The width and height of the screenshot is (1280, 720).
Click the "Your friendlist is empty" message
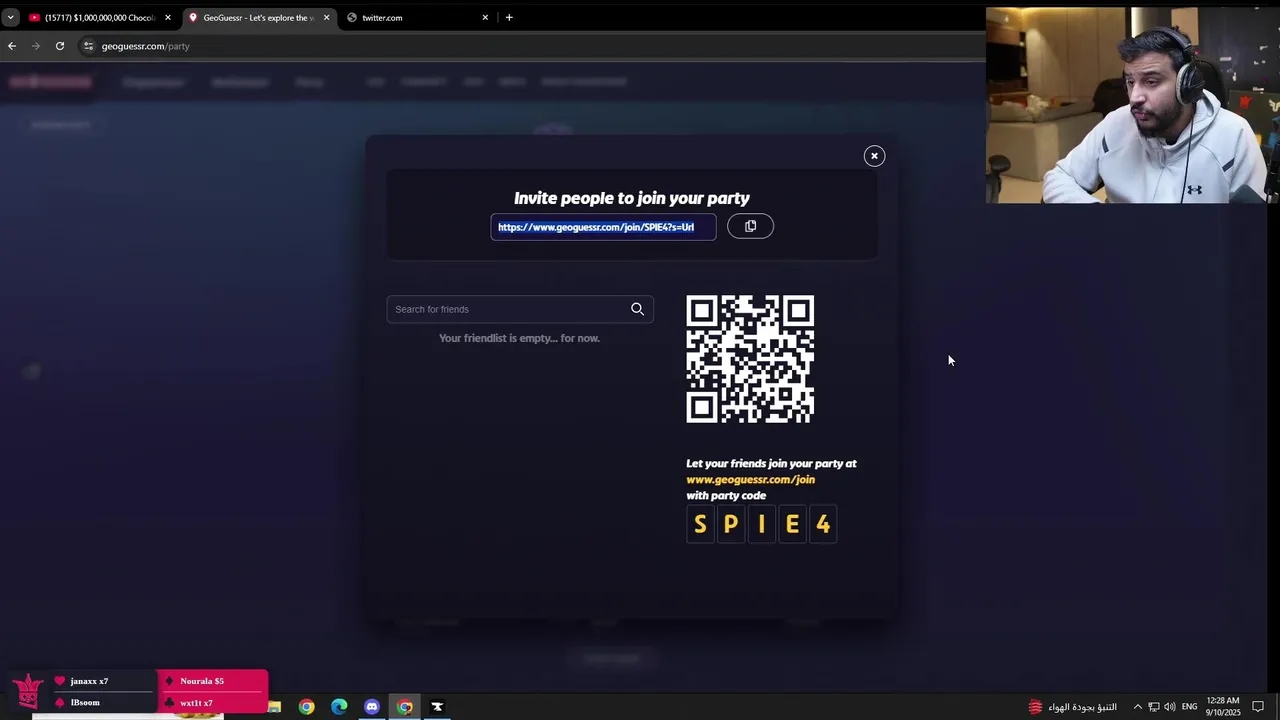click(519, 338)
